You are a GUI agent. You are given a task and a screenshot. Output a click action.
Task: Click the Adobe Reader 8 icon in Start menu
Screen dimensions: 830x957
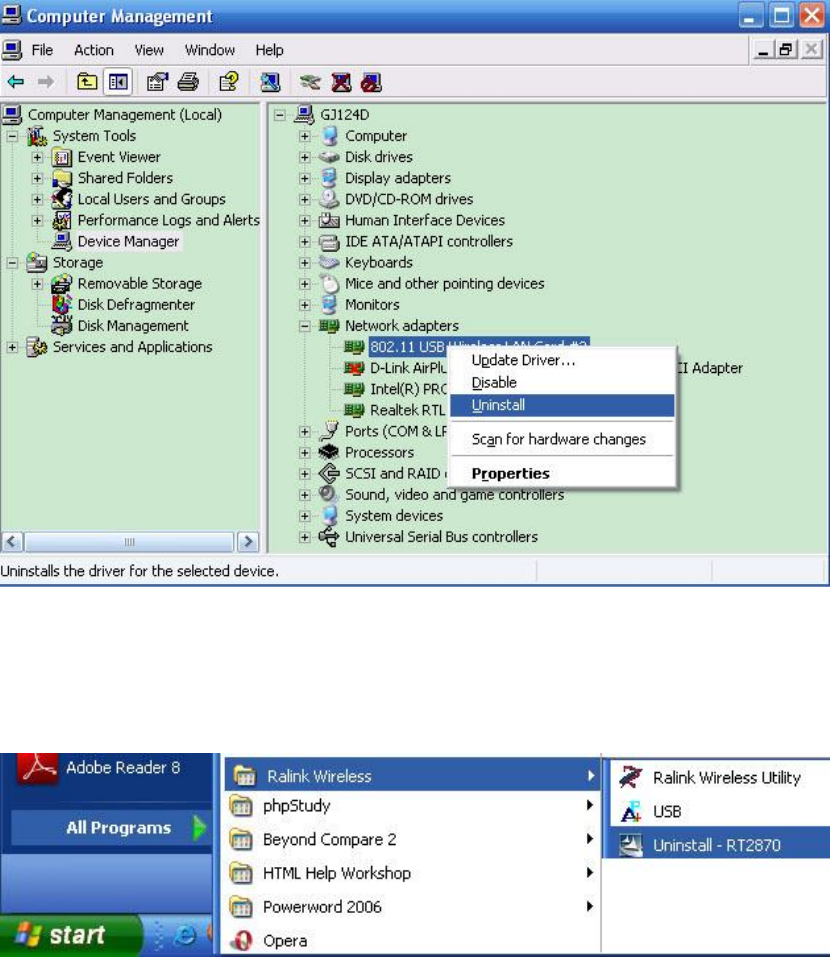38,768
